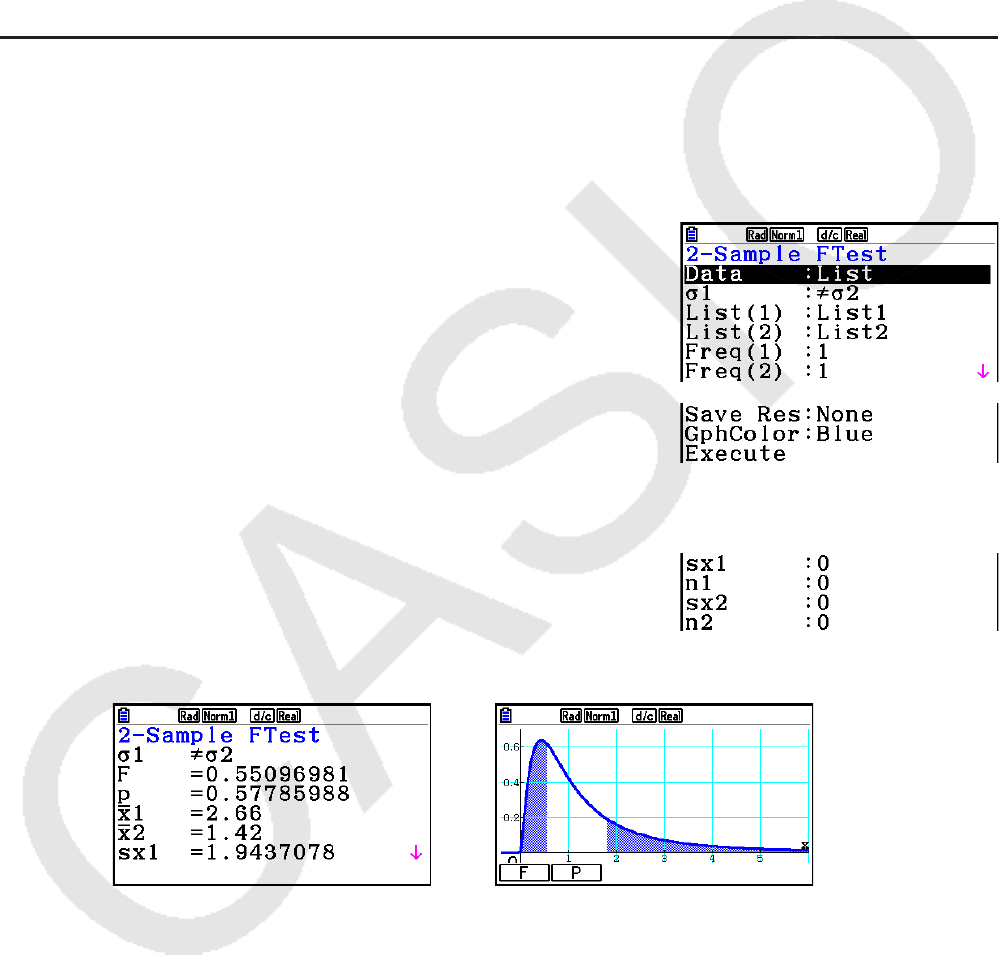Click battery icon in setup screen status bar

(x=692, y=234)
